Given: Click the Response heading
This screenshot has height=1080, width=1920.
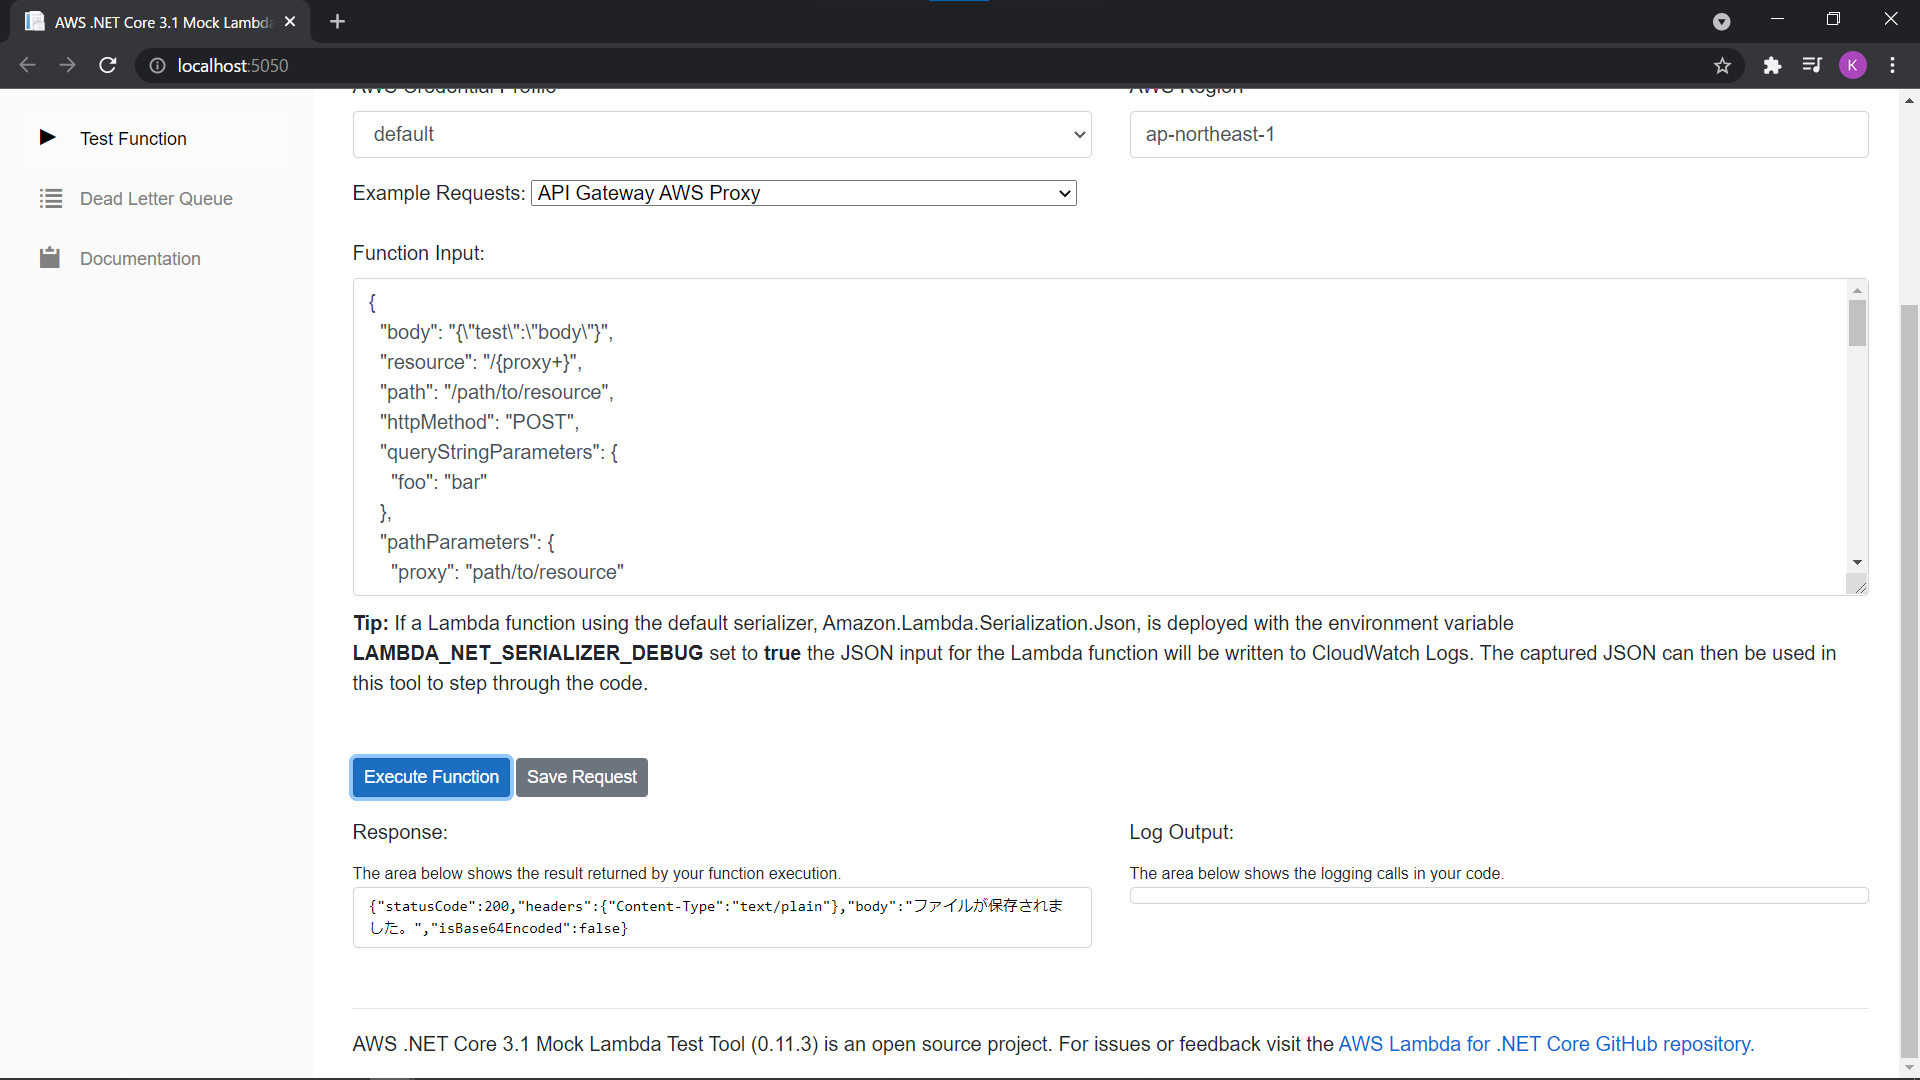Looking at the screenshot, I should (400, 832).
